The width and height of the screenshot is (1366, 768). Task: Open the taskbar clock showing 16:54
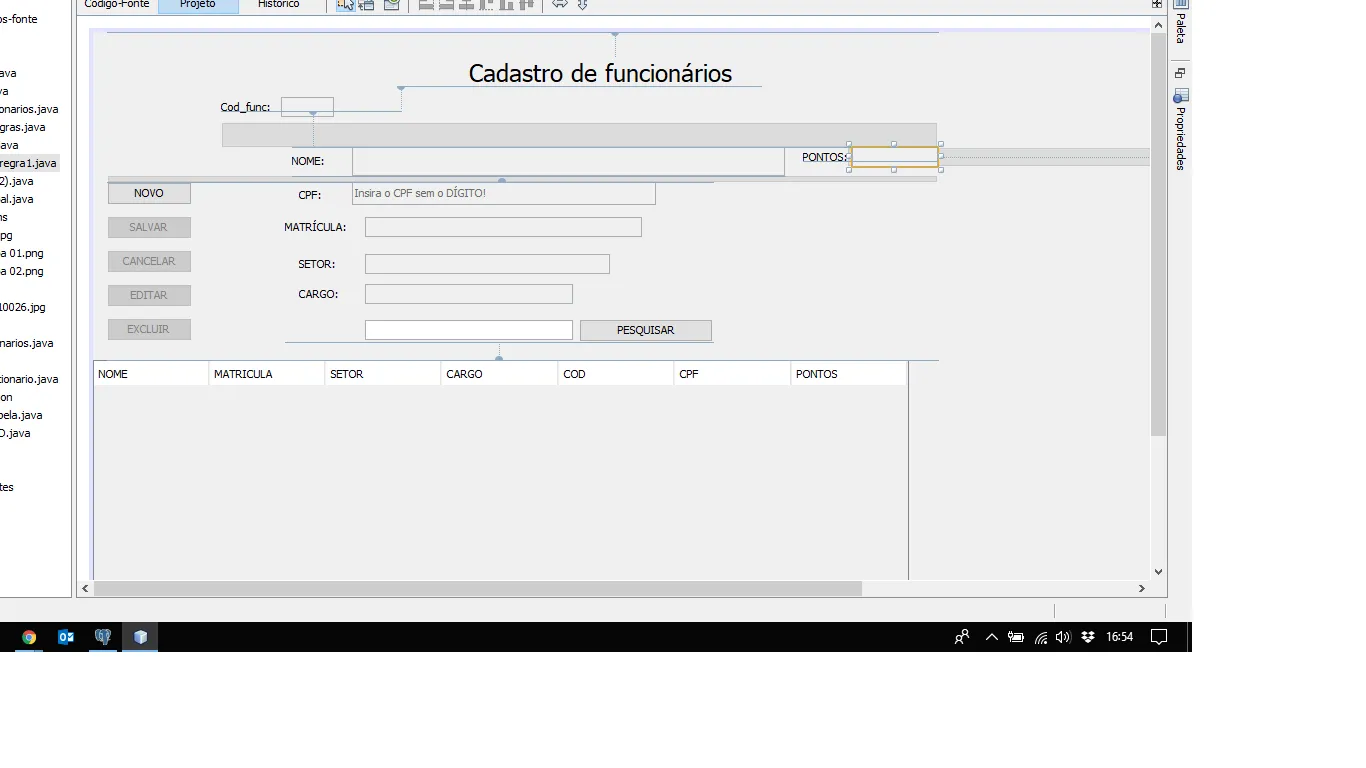pyautogui.click(x=1119, y=637)
